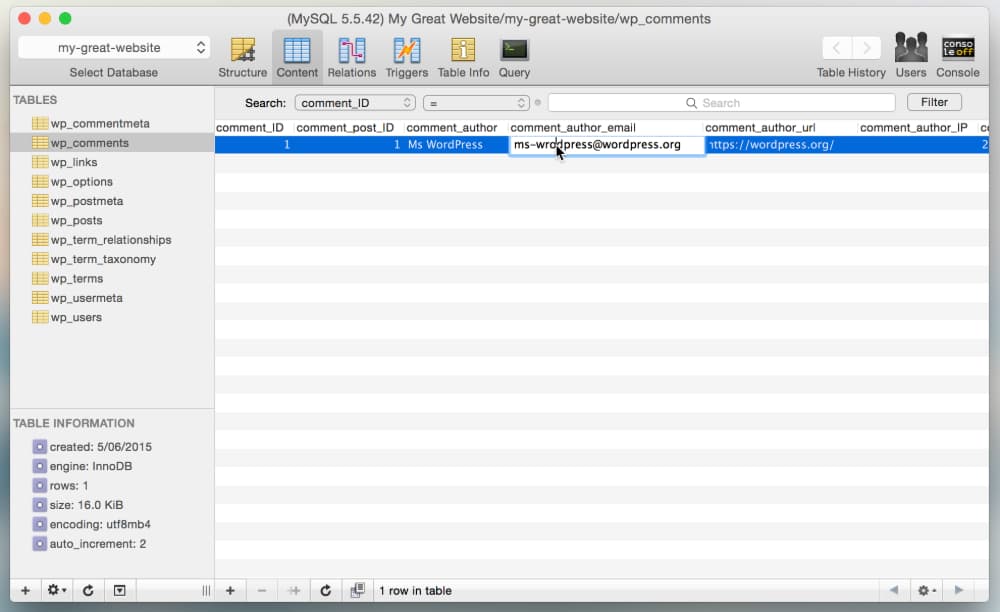Viewport: 1000px width, 612px height.
Task: Go back in Table History
Action: pos(836,48)
